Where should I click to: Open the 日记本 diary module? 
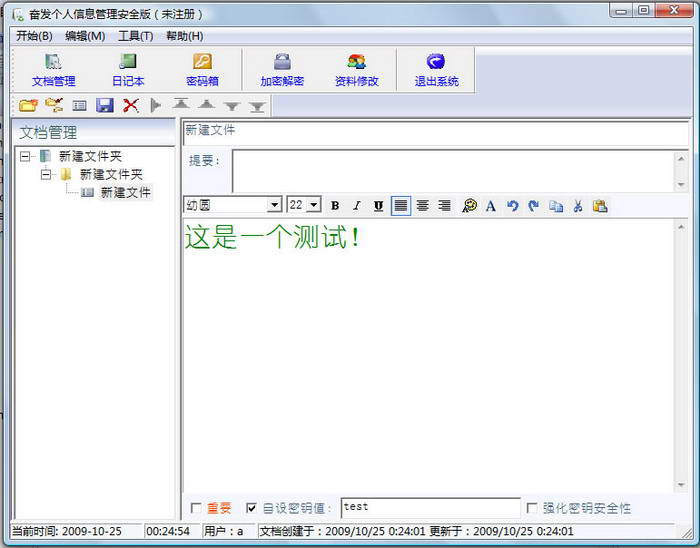click(x=128, y=70)
